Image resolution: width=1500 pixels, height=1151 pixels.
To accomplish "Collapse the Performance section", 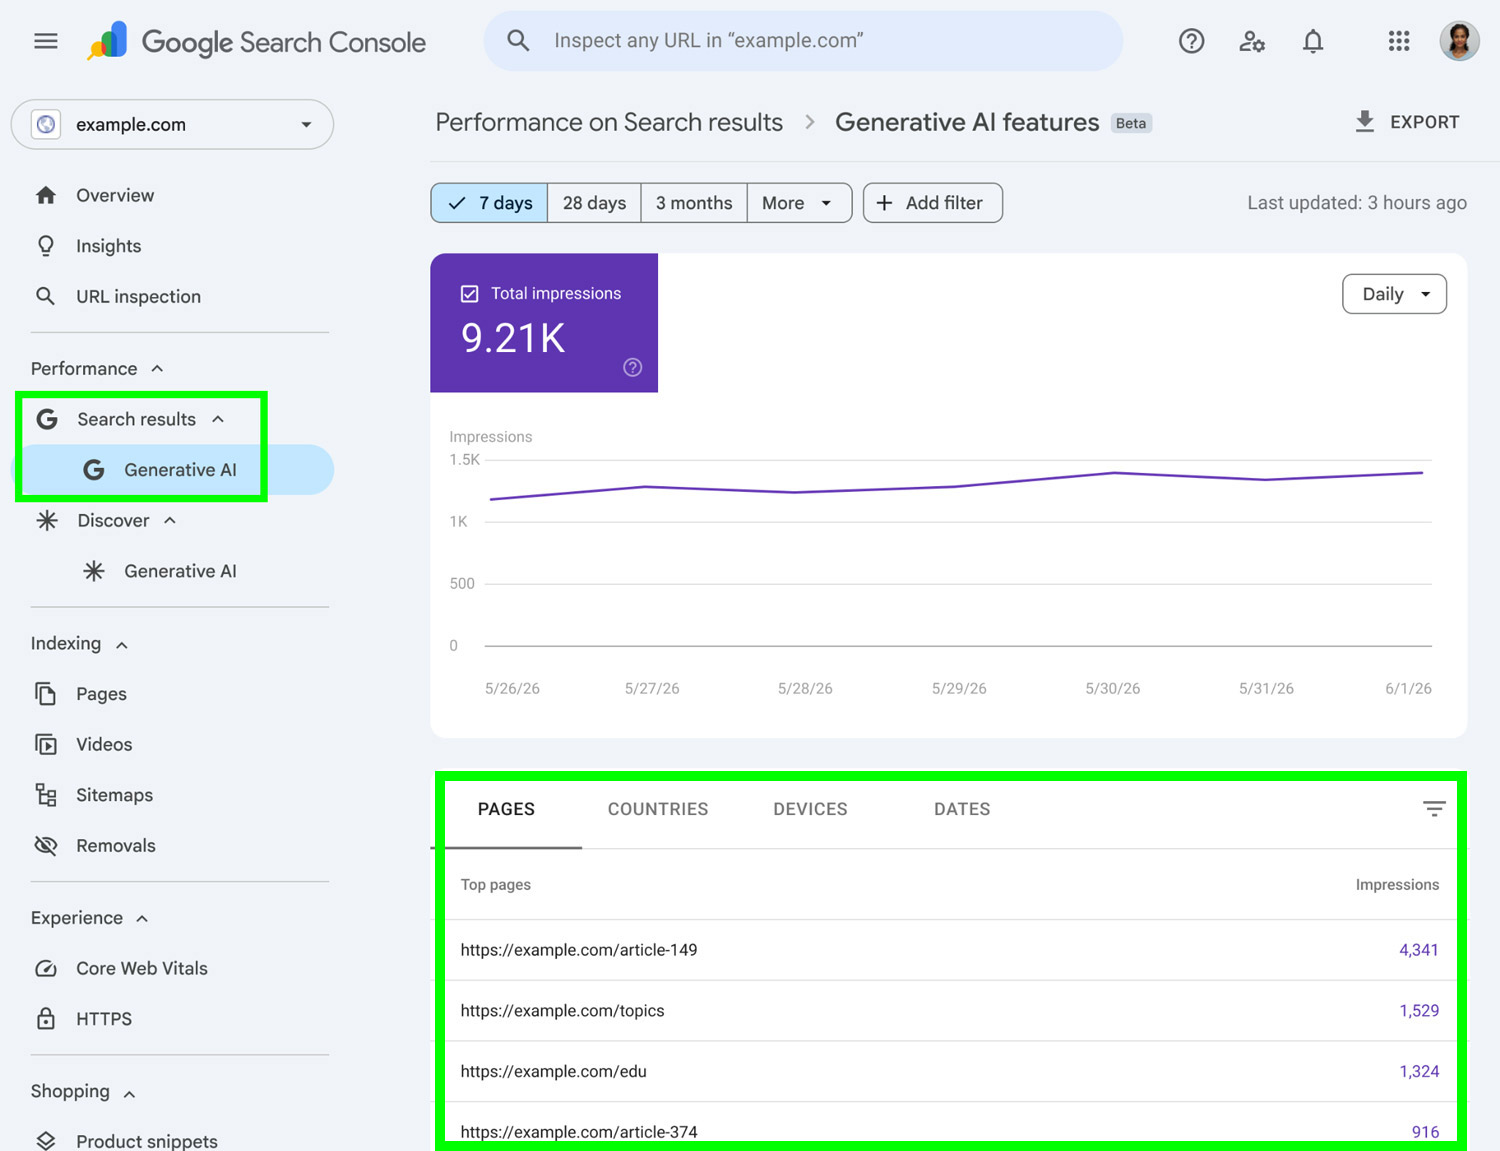I will point(157,369).
